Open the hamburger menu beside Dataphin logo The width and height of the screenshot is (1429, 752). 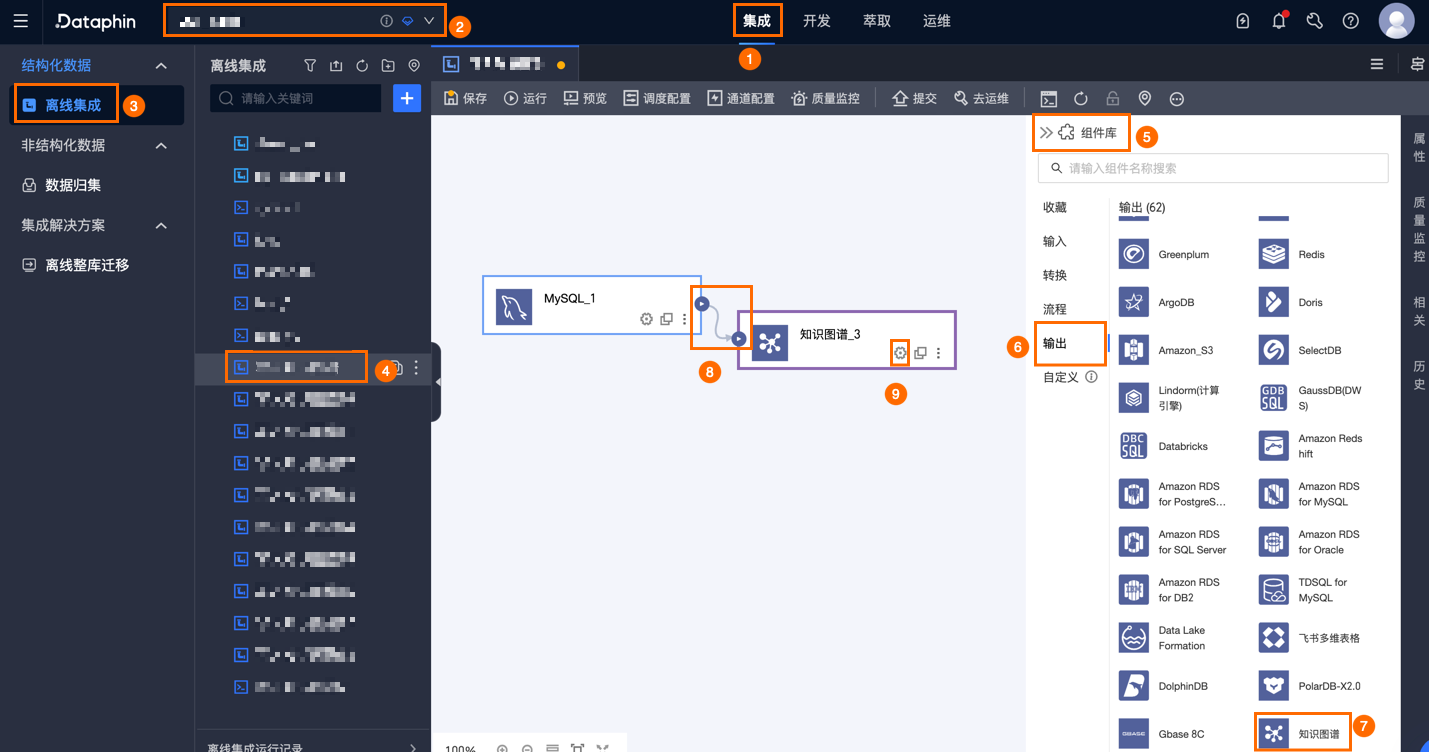[x=21, y=21]
